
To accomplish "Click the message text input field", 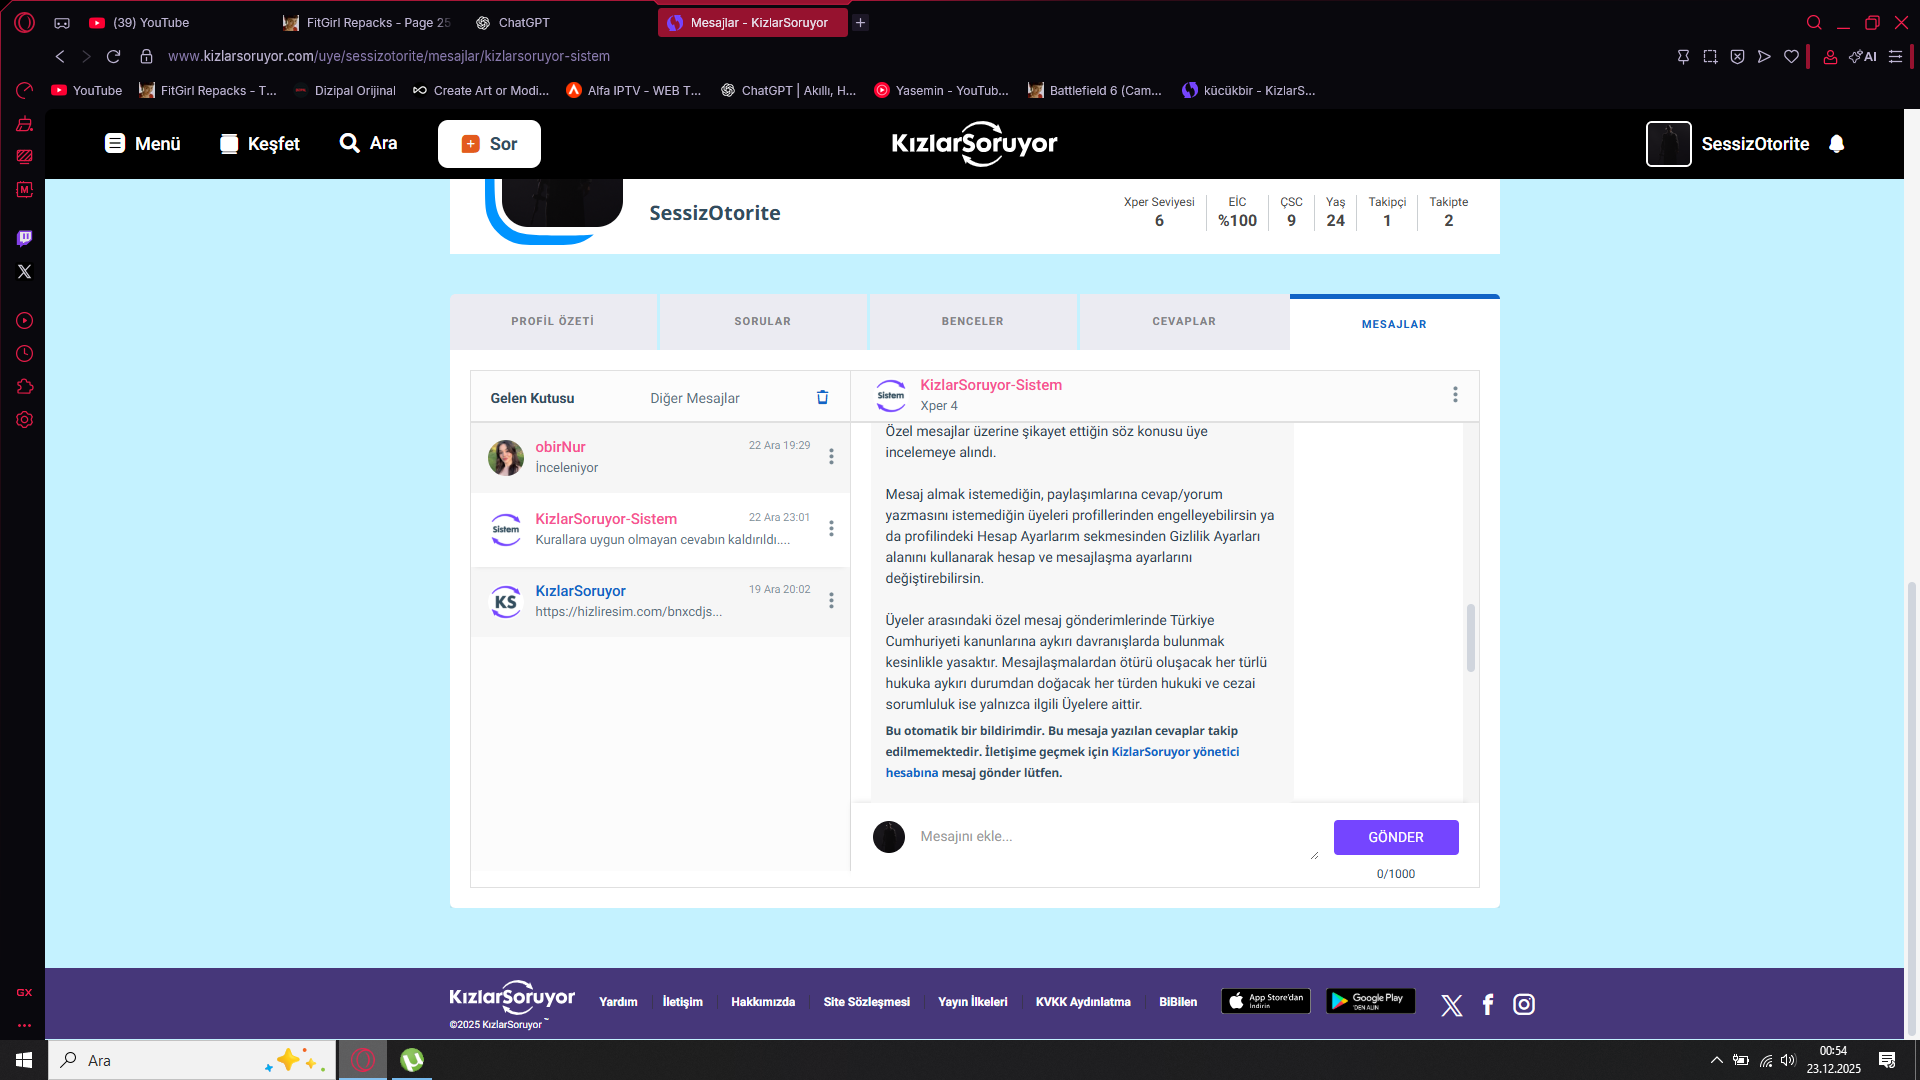I will (1118, 837).
